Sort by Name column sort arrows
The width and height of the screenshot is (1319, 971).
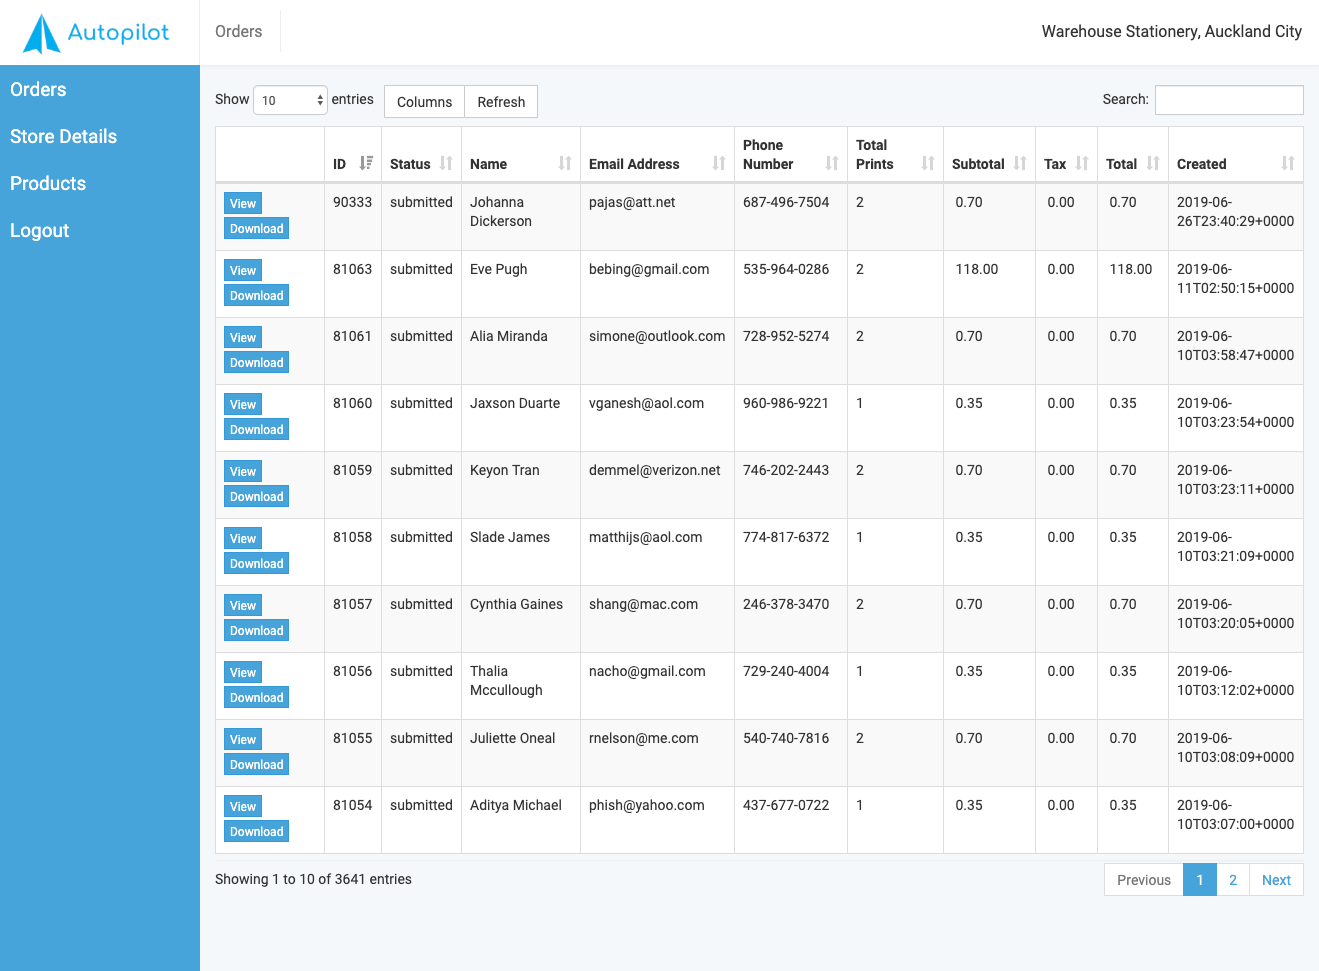565,163
